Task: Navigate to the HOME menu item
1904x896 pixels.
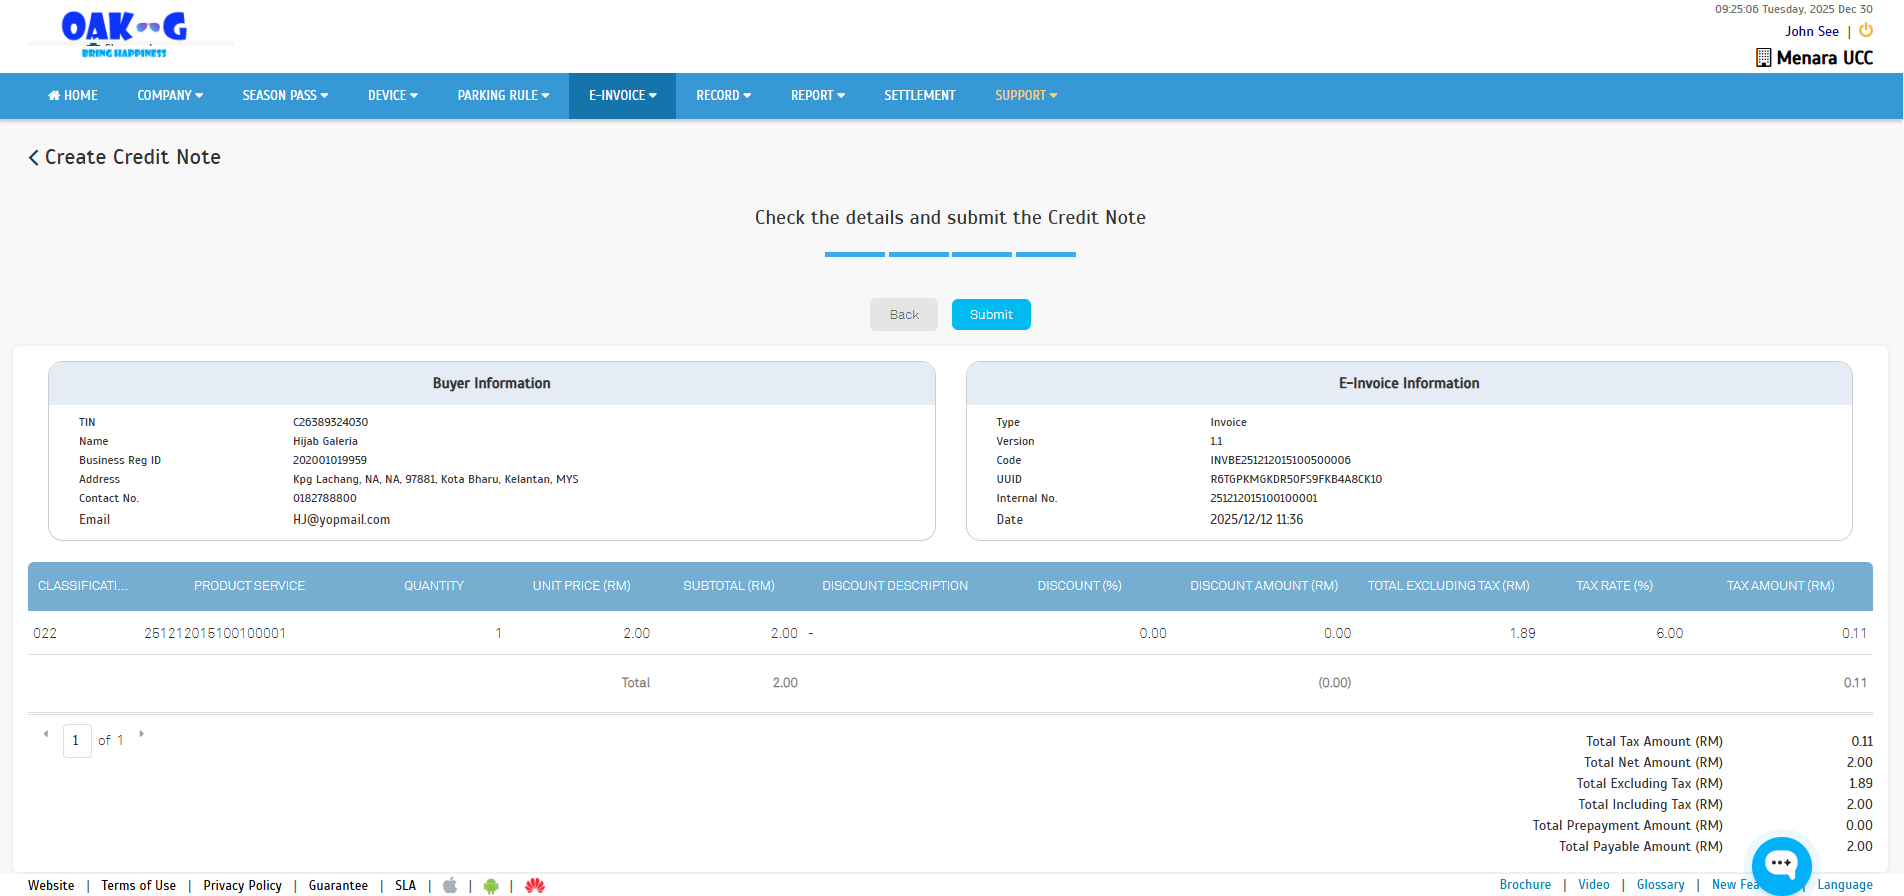Action: click(x=73, y=96)
